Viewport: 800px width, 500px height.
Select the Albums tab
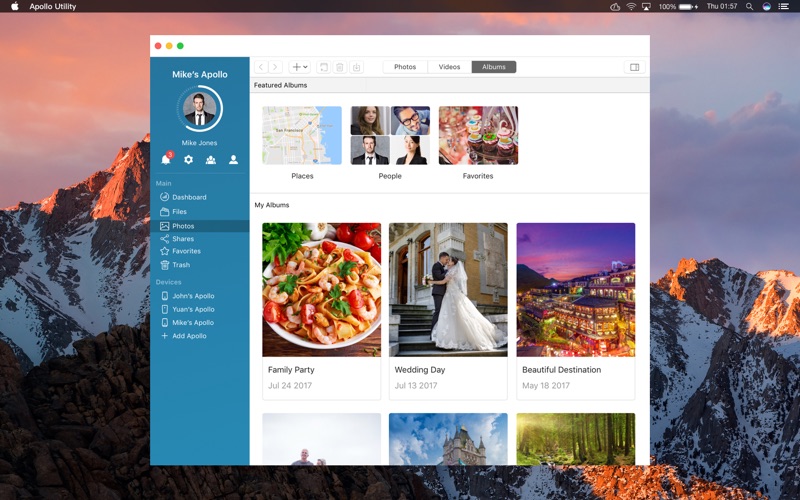click(x=494, y=67)
